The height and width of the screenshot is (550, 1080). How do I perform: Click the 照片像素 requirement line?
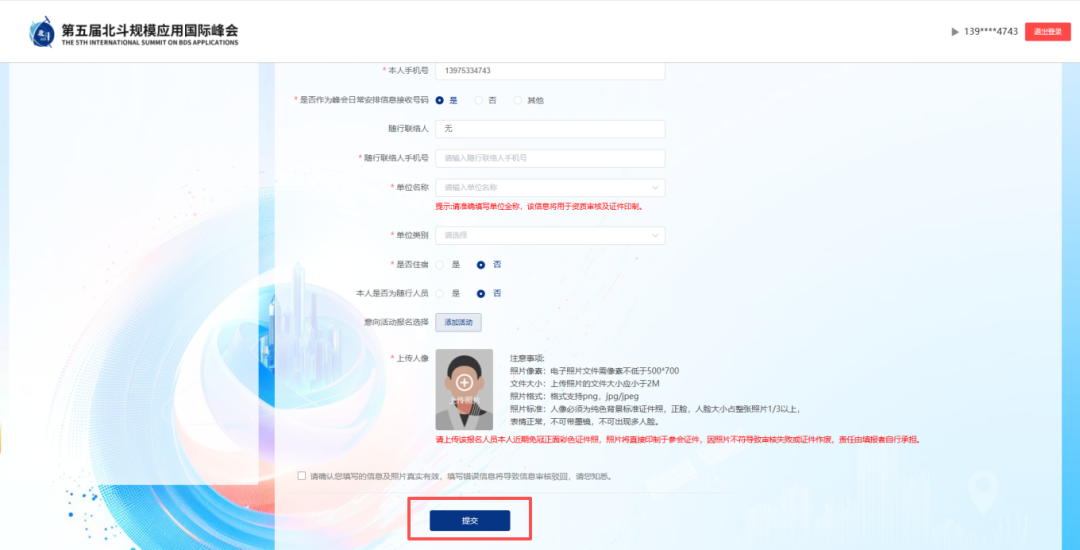[594, 370]
